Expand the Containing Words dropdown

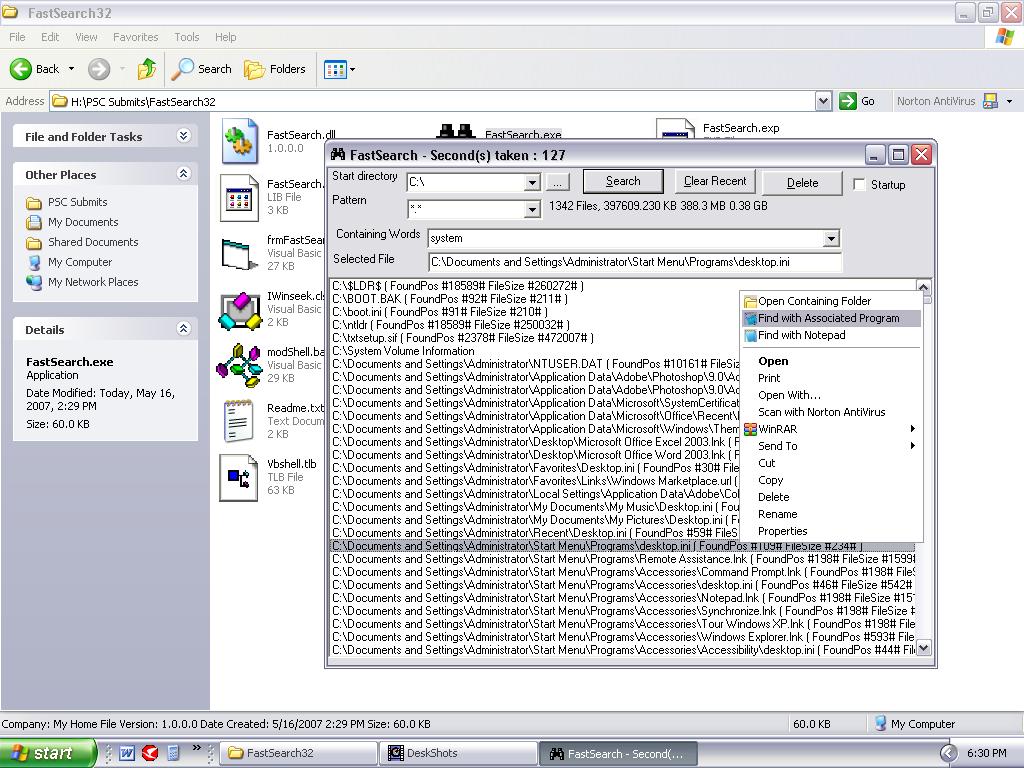click(830, 239)
